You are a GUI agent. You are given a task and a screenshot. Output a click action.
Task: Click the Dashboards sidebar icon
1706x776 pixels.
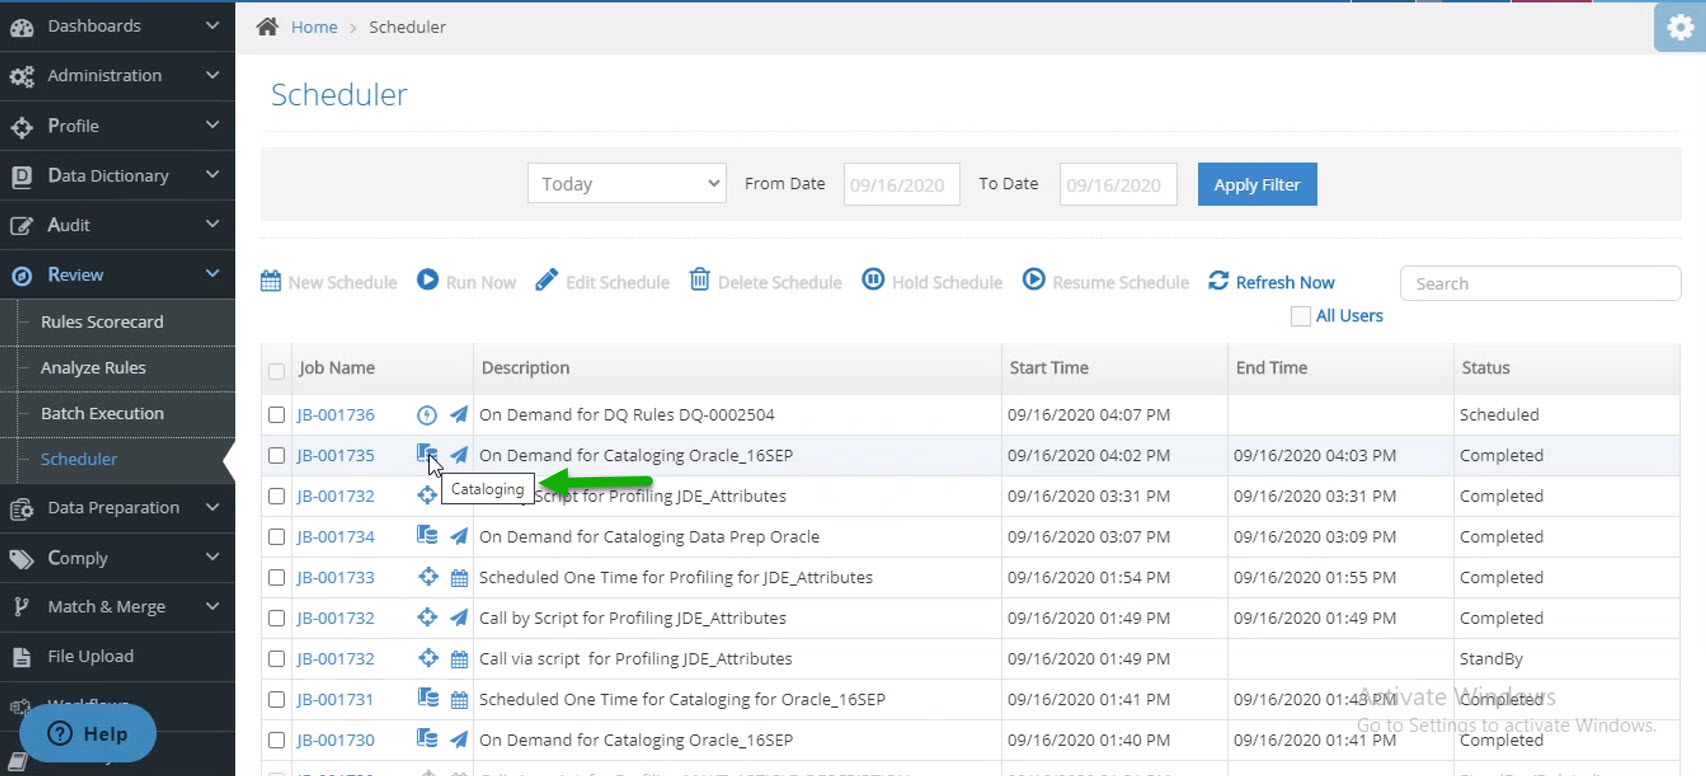click(x=22, y=27)
